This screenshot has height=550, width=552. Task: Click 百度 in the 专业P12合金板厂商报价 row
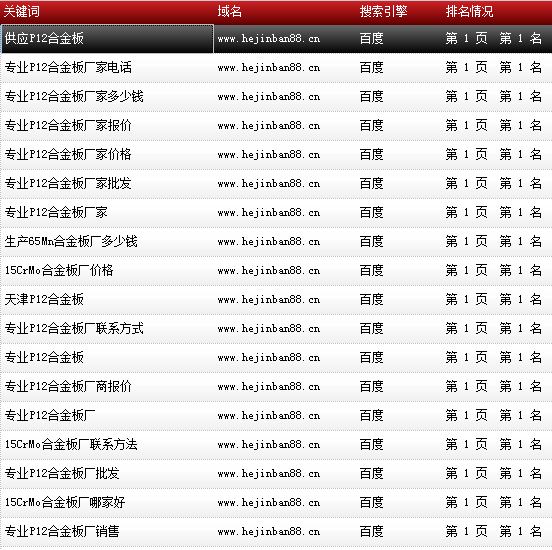371,386
